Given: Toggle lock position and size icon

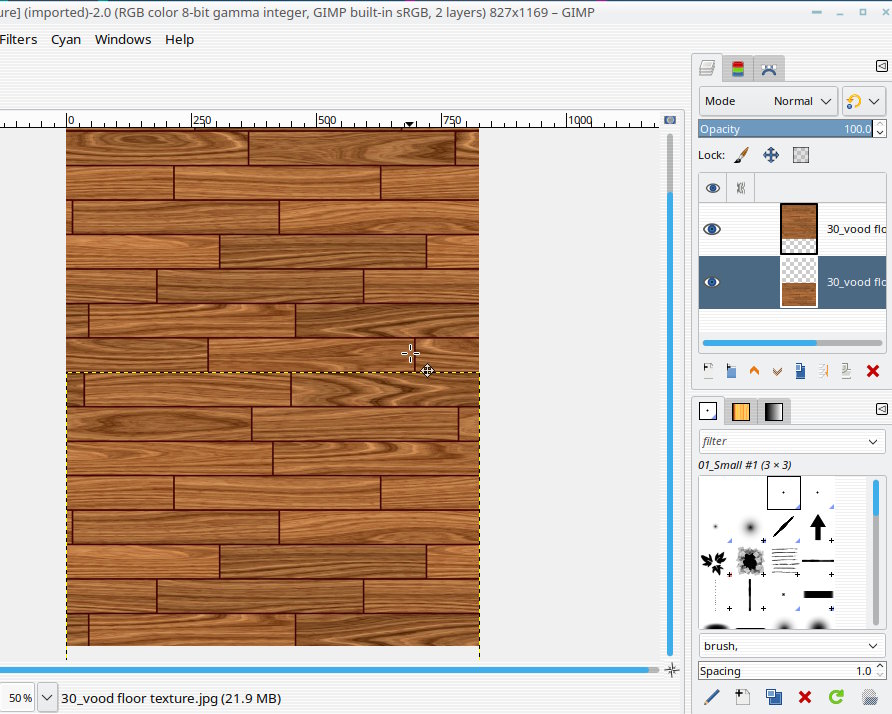Looking at the screenshot, I should click(x=771, y=155).
